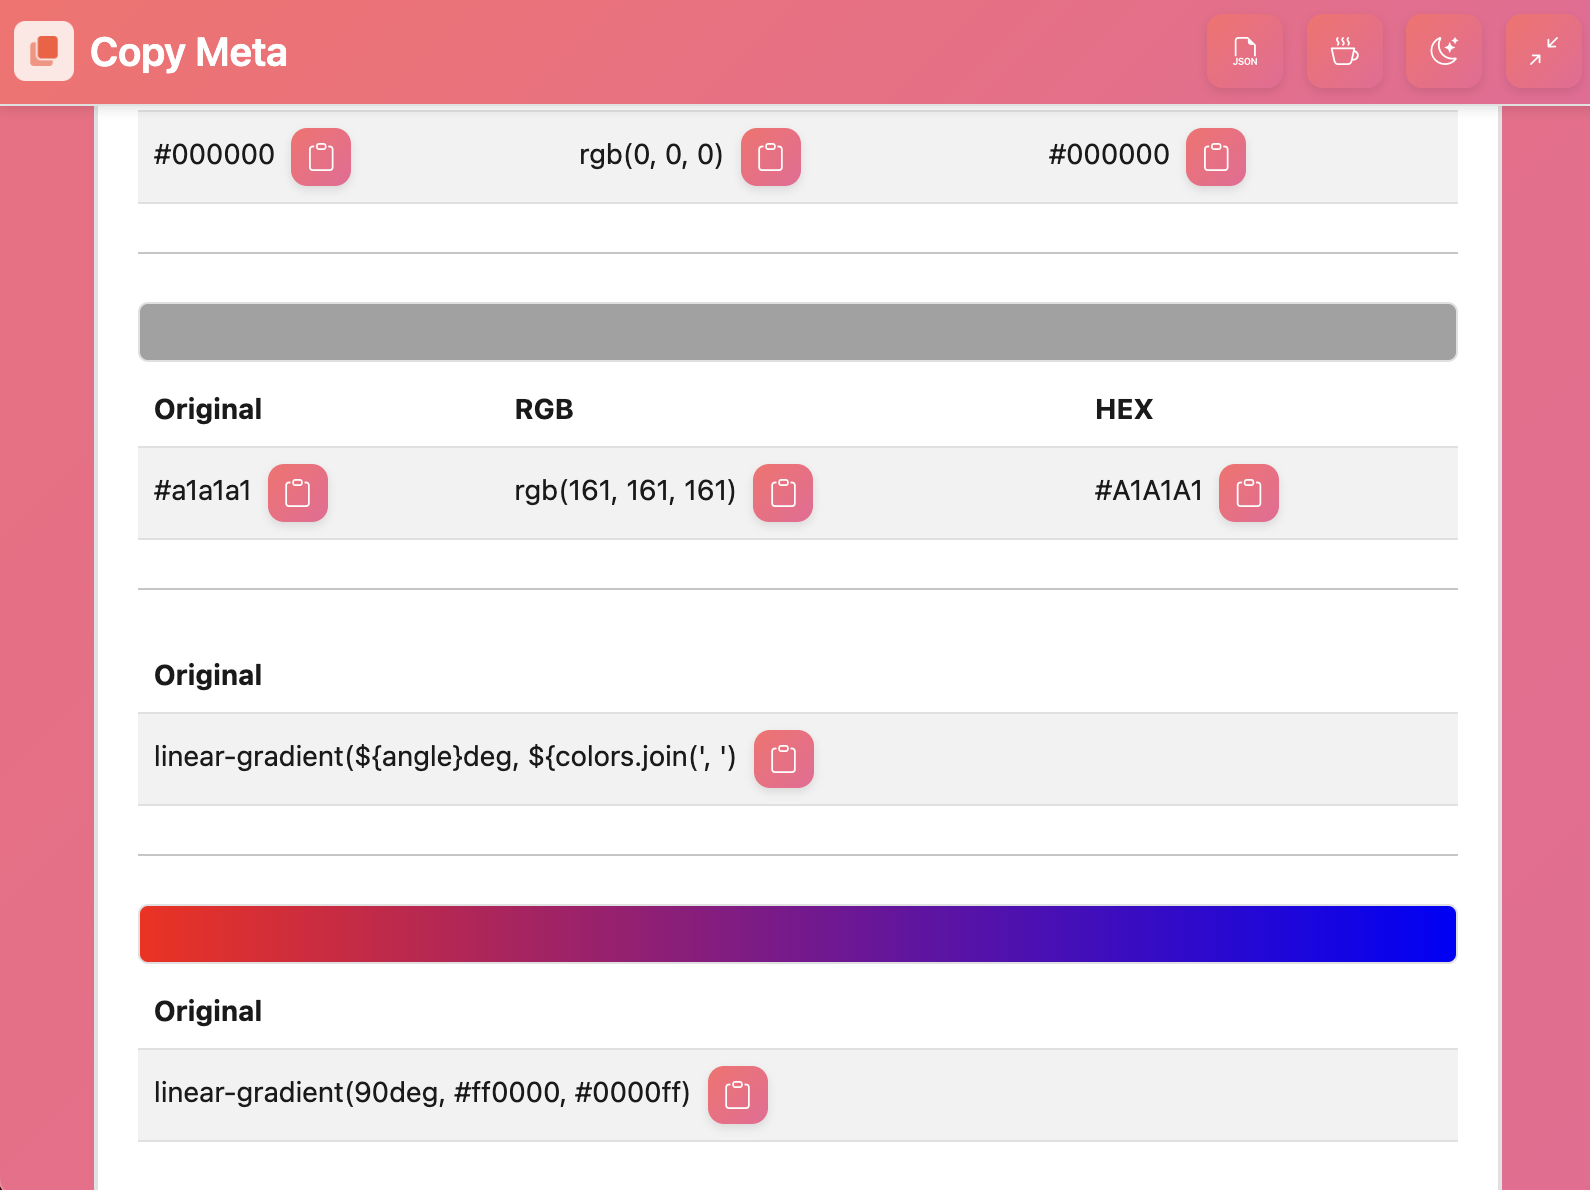Select the text #a1a1a1

click(202, 491)
